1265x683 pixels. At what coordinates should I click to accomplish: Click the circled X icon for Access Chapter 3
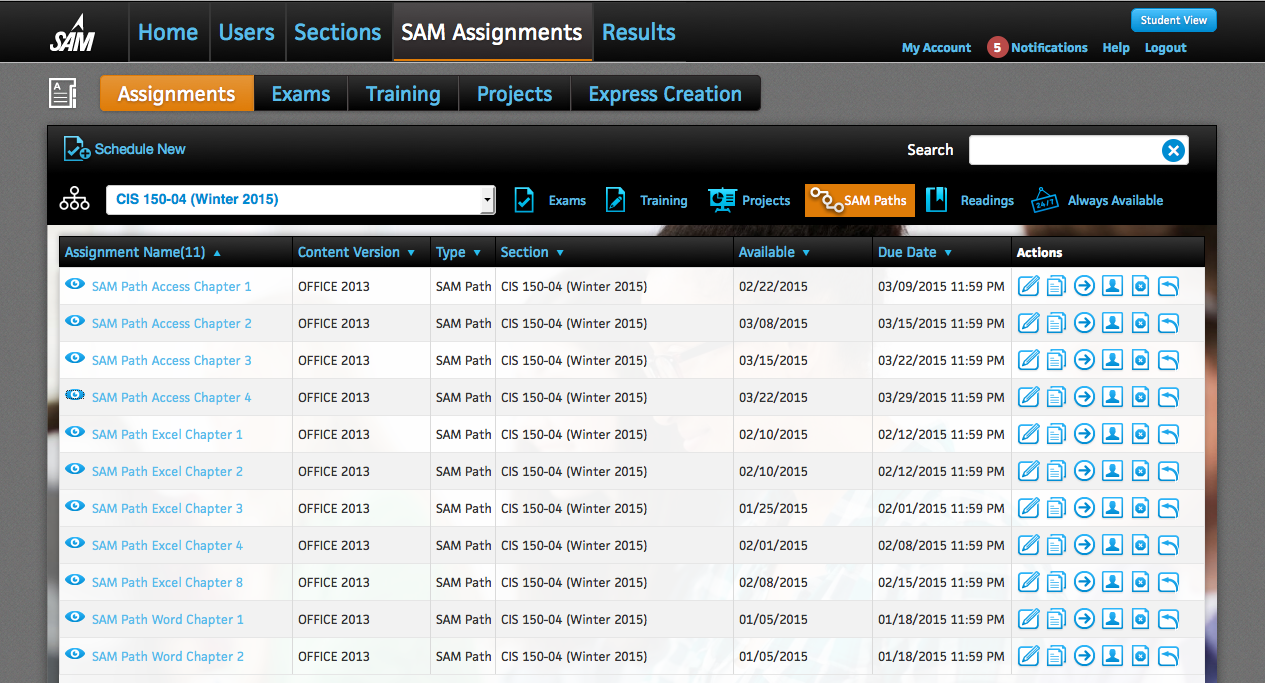[x=1140, y=360]
